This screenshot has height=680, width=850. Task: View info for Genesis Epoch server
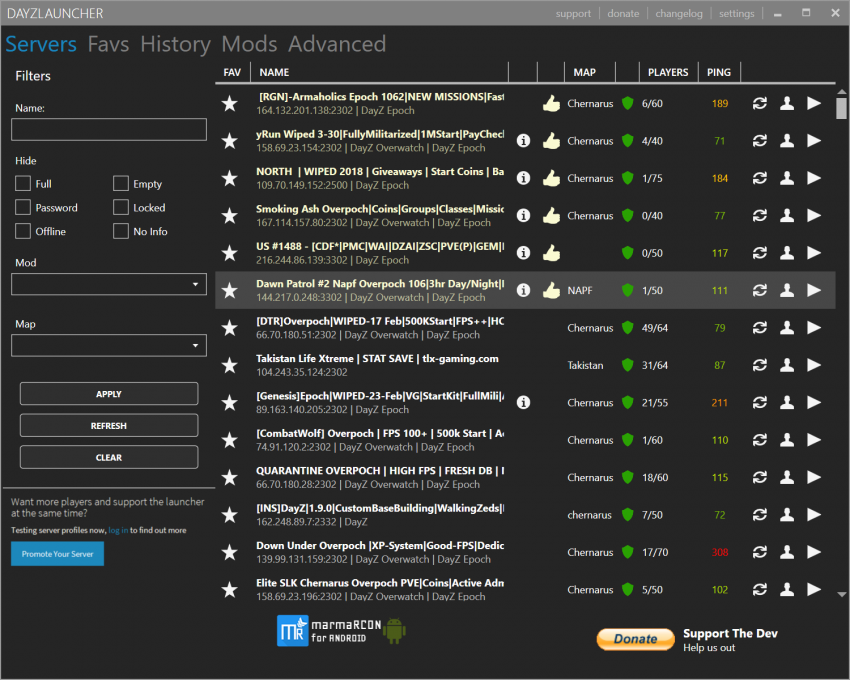523,403
